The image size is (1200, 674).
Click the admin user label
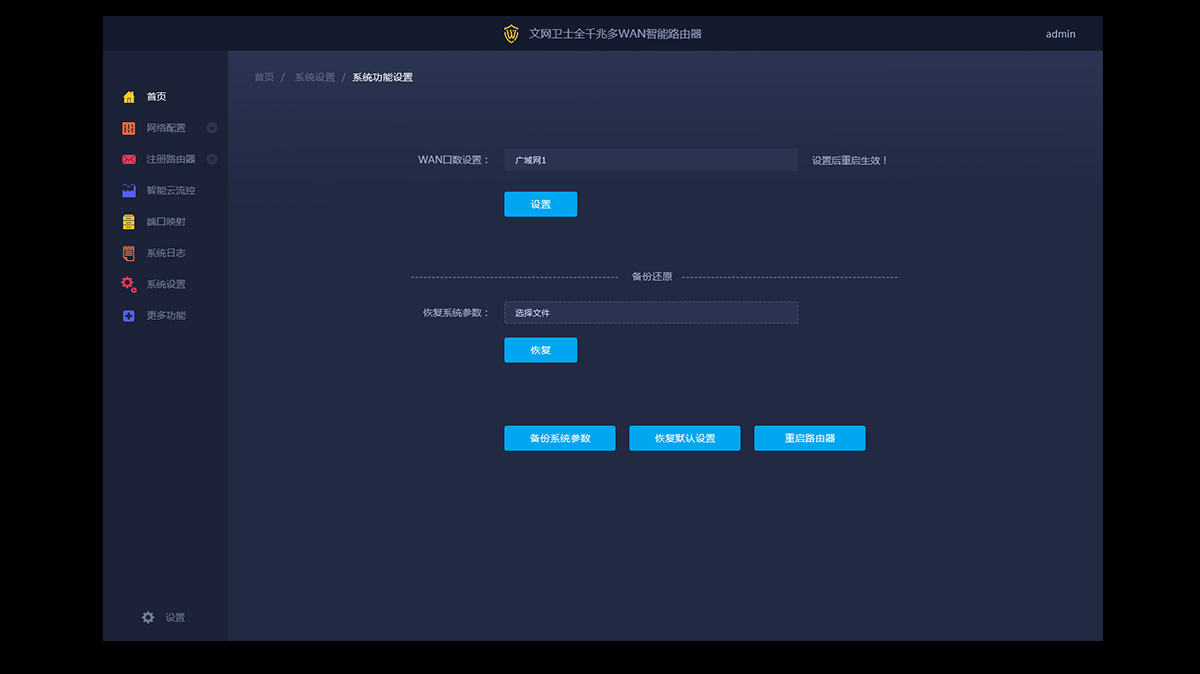tap(1061, 34)
